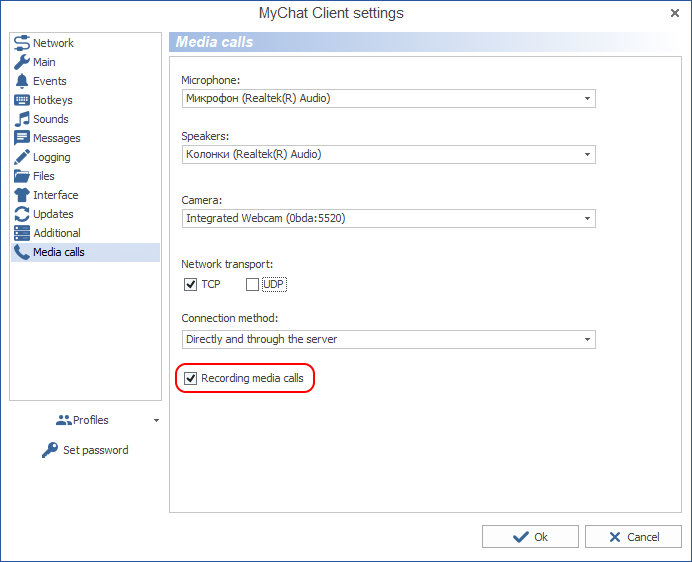This screenshot has height=562, width=692.
Task: Click the Additional server icon
Action: 22,233
